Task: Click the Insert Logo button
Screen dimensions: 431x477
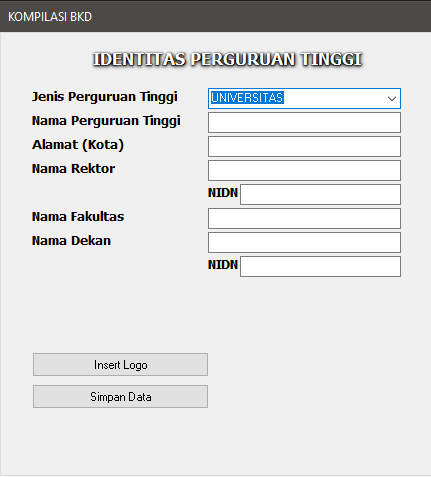Action: tap(120, 365)
